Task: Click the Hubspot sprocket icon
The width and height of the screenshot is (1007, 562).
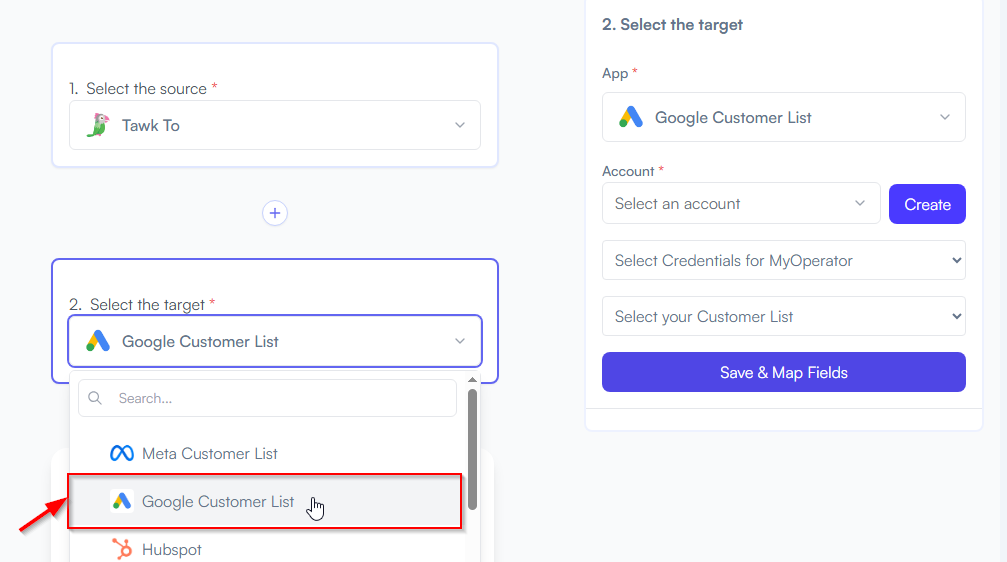Action: click(x=121, y=549)
